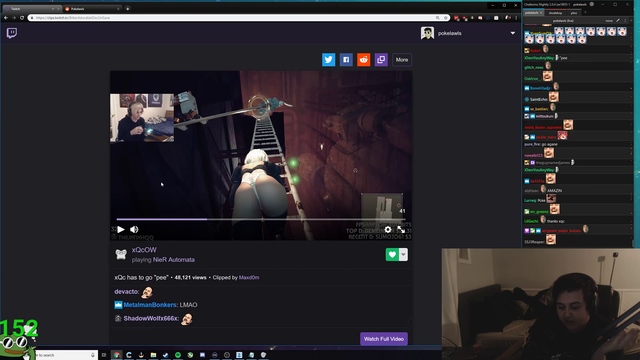Go forward in the browser
640x360 pixels.
coord(14,18)
